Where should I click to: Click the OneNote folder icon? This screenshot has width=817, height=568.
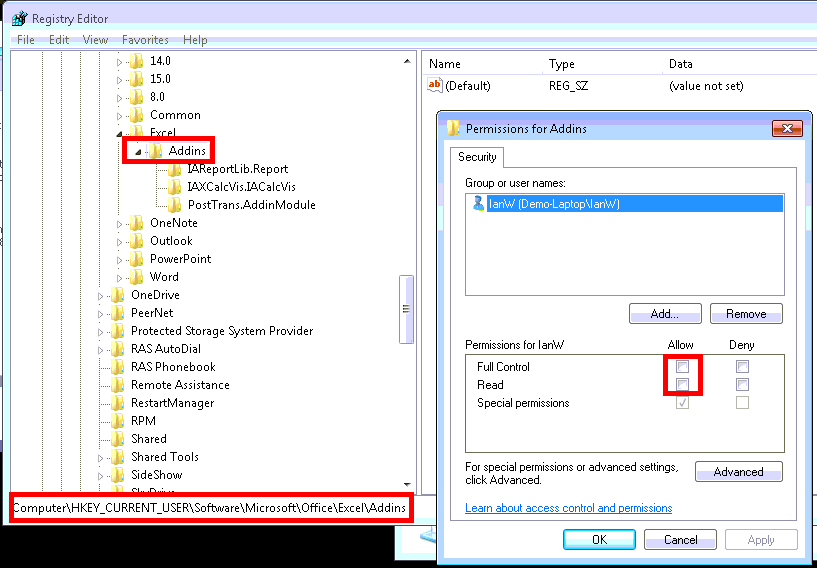coord(137,223)
